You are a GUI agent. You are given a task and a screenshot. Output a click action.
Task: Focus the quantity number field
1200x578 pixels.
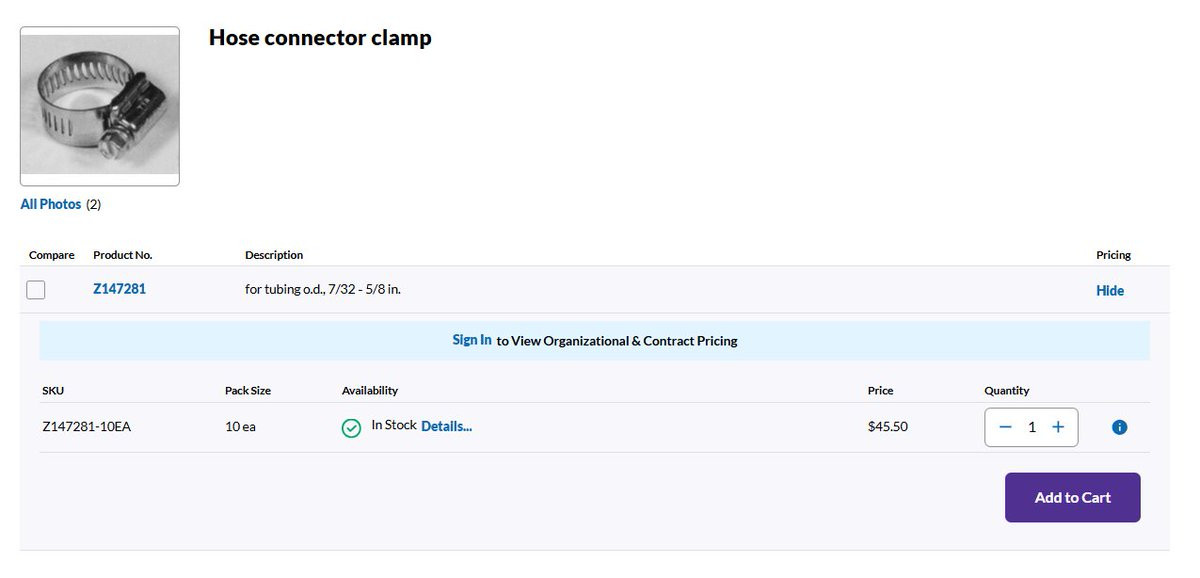(x=1032, y=427)
